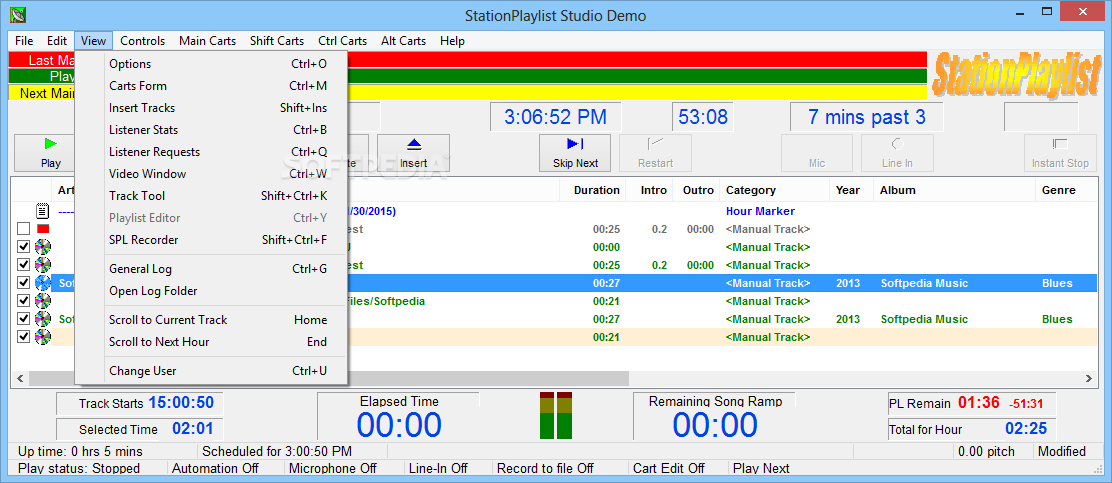Click the Instant Stop button
The image size is (1112, 483).
1060,152
